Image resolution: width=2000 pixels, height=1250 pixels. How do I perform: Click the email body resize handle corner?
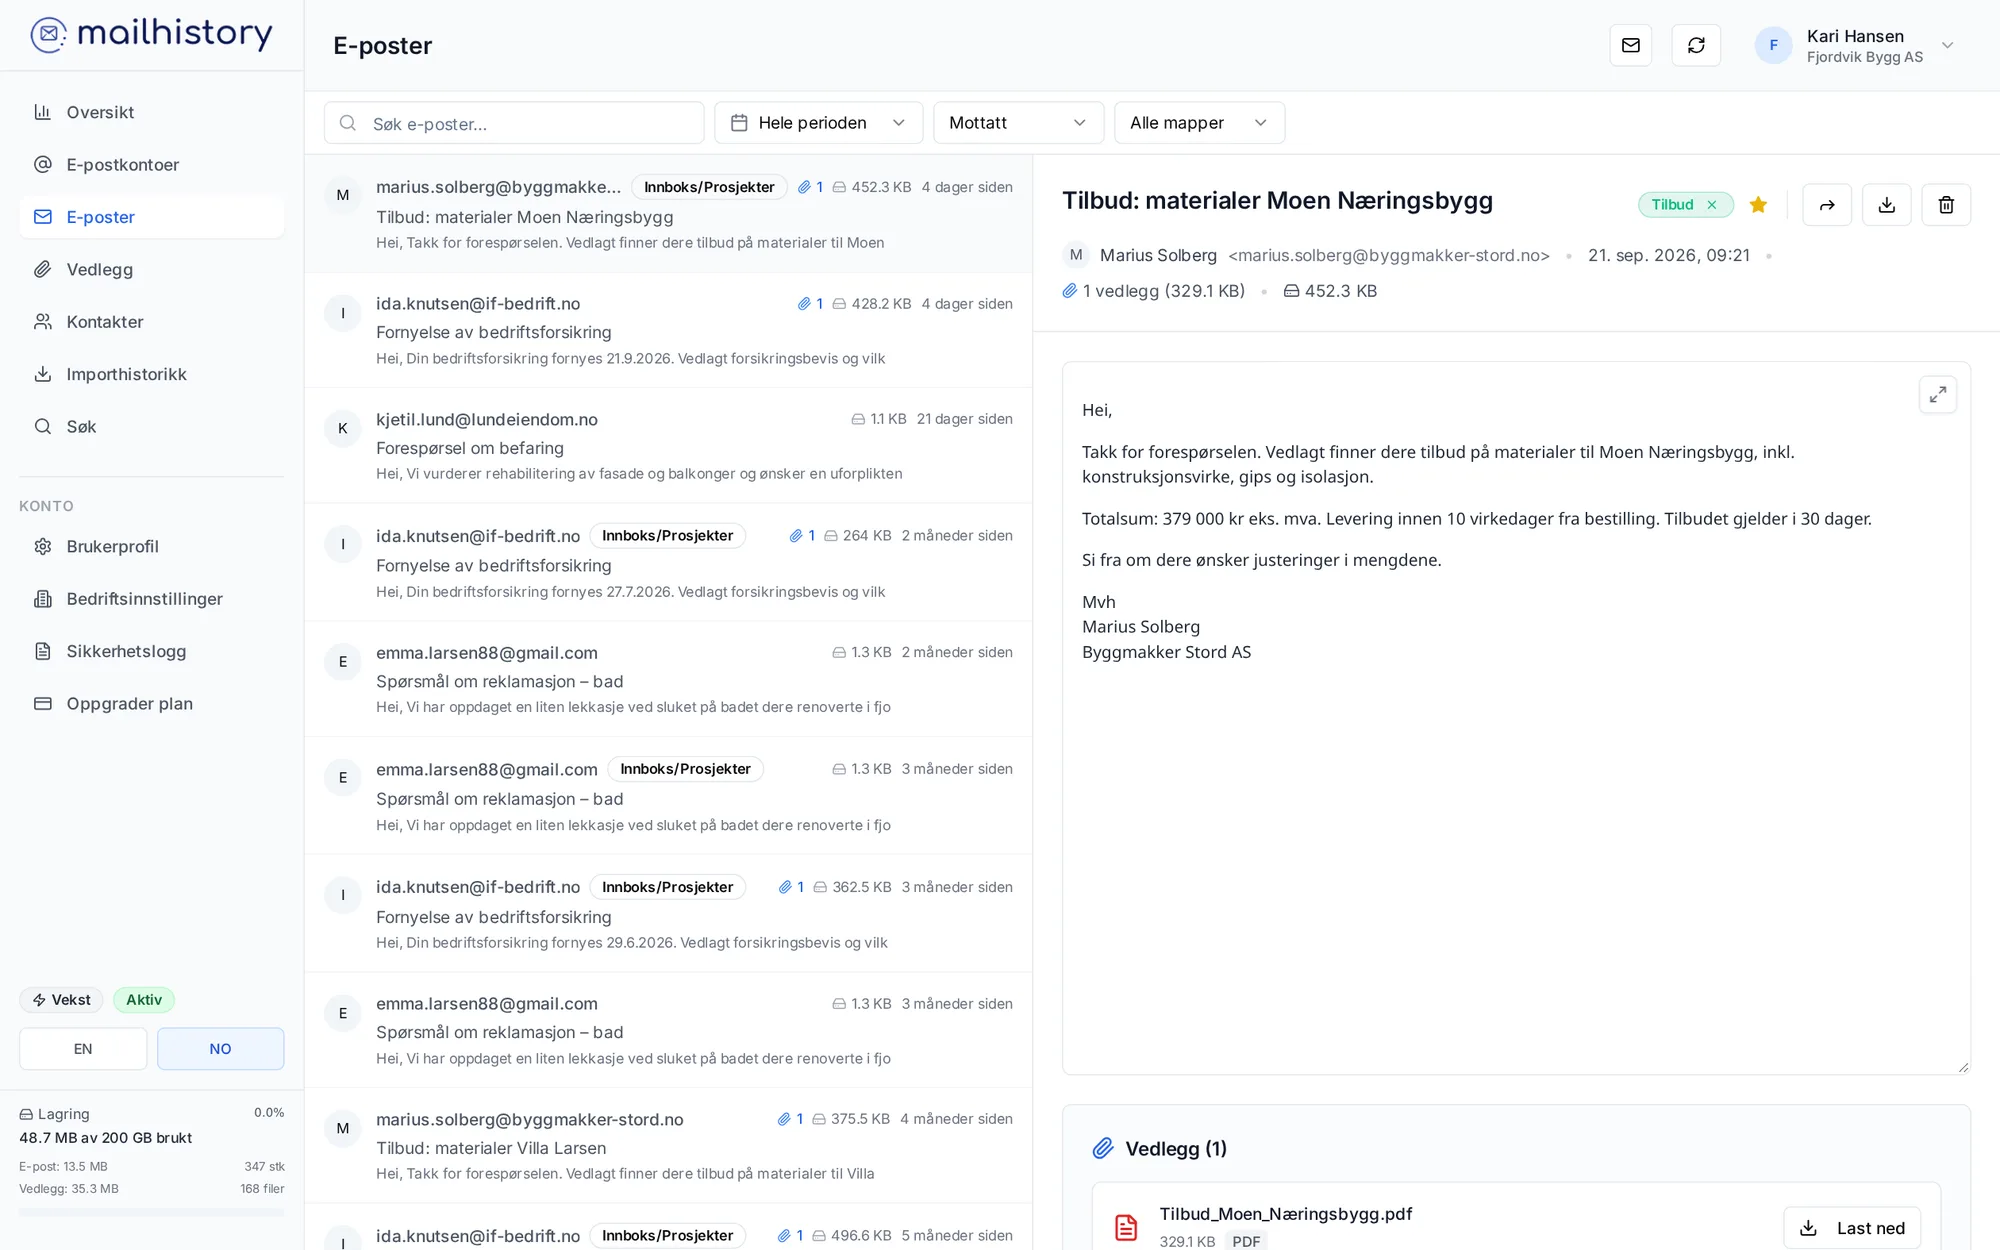click(1963, 1067)
